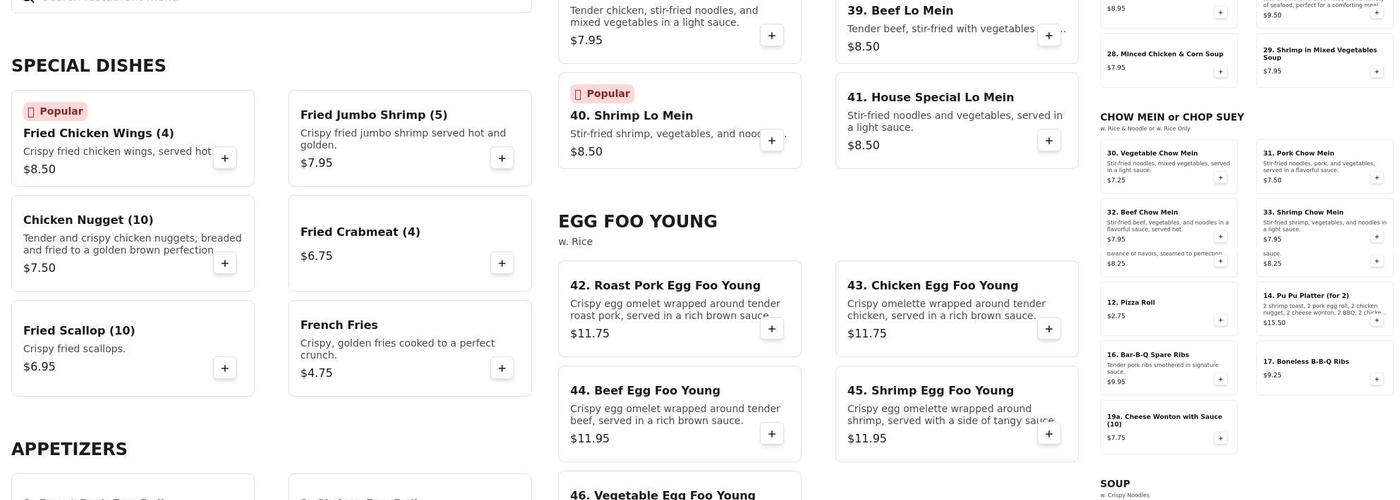Open the 17. Boneless B-B-Q Ribs item title
Image resolution: width=1400 pixels, height=500 pixels.
[x=1305, y=362]
